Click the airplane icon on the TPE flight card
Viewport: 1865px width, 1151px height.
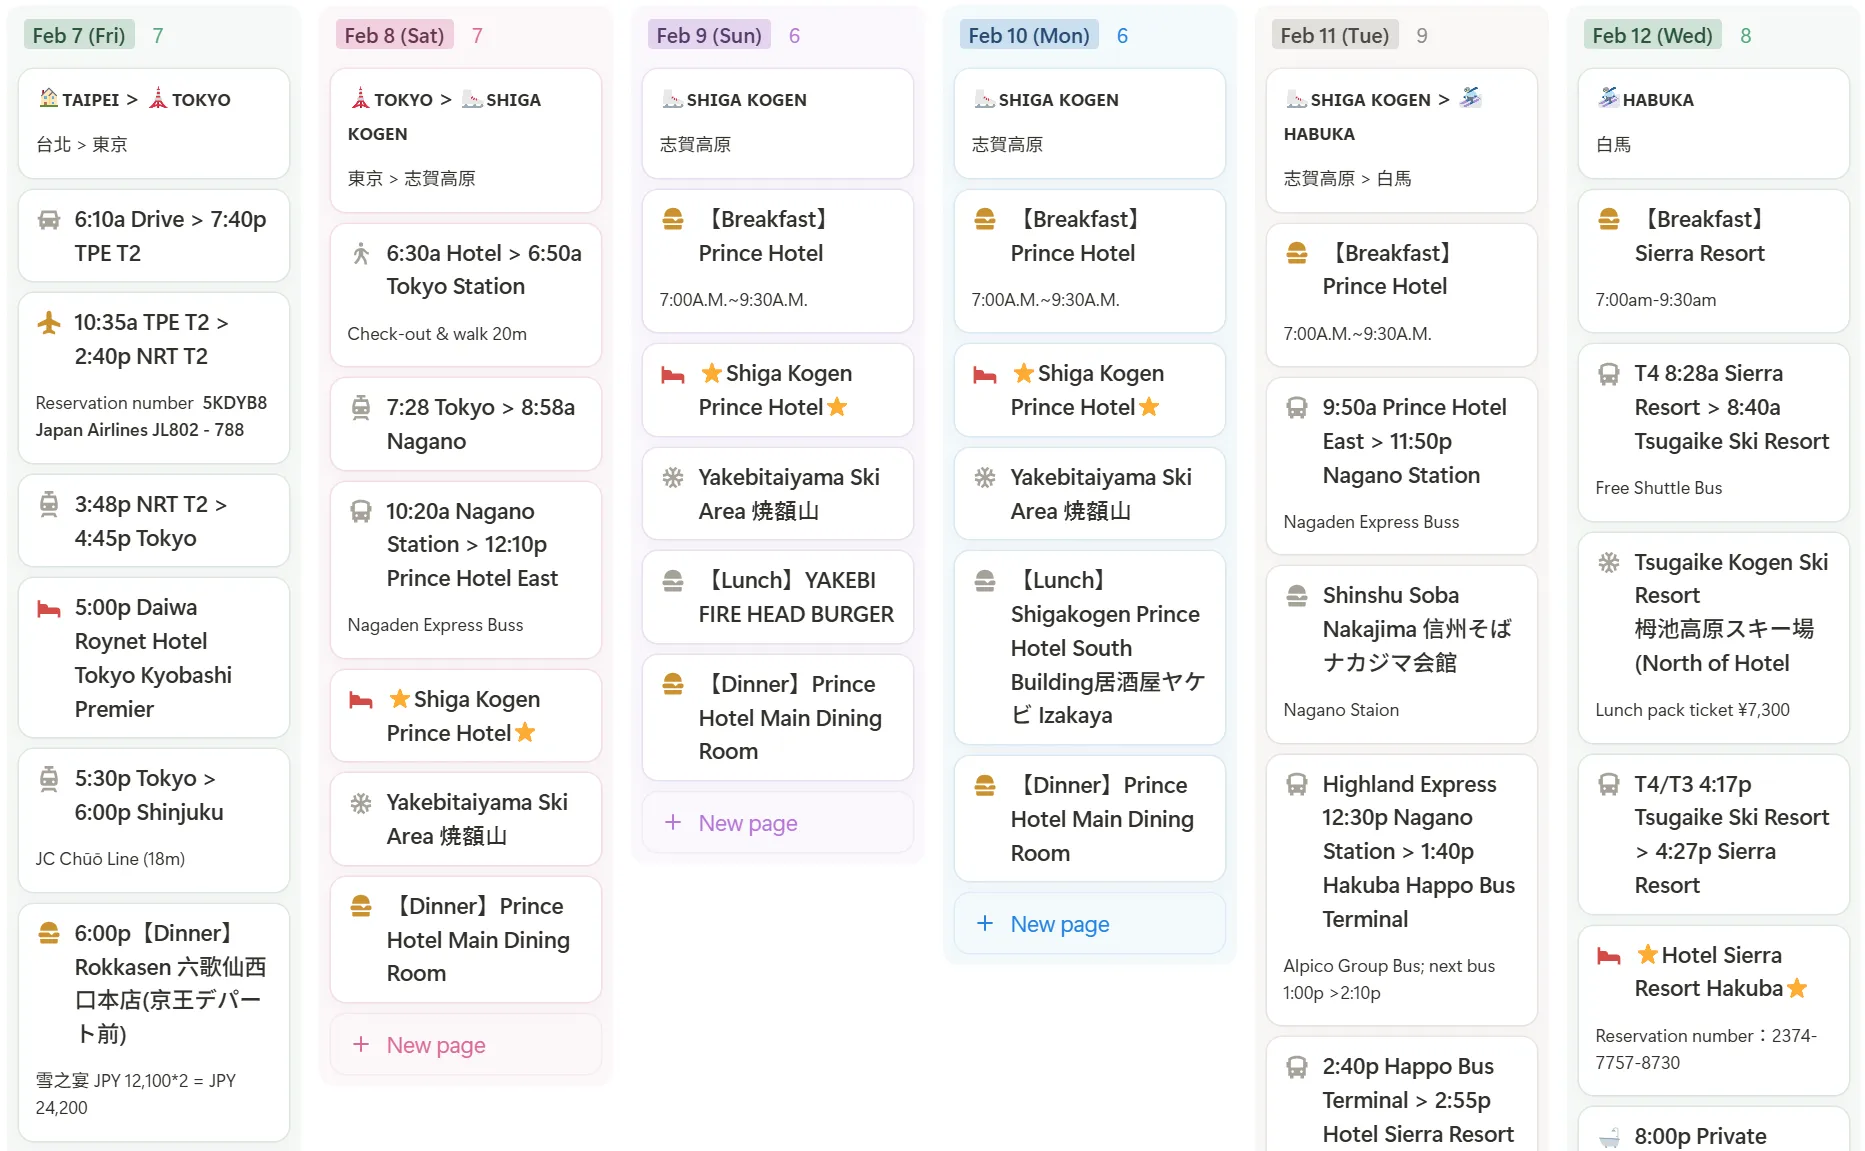48,323
